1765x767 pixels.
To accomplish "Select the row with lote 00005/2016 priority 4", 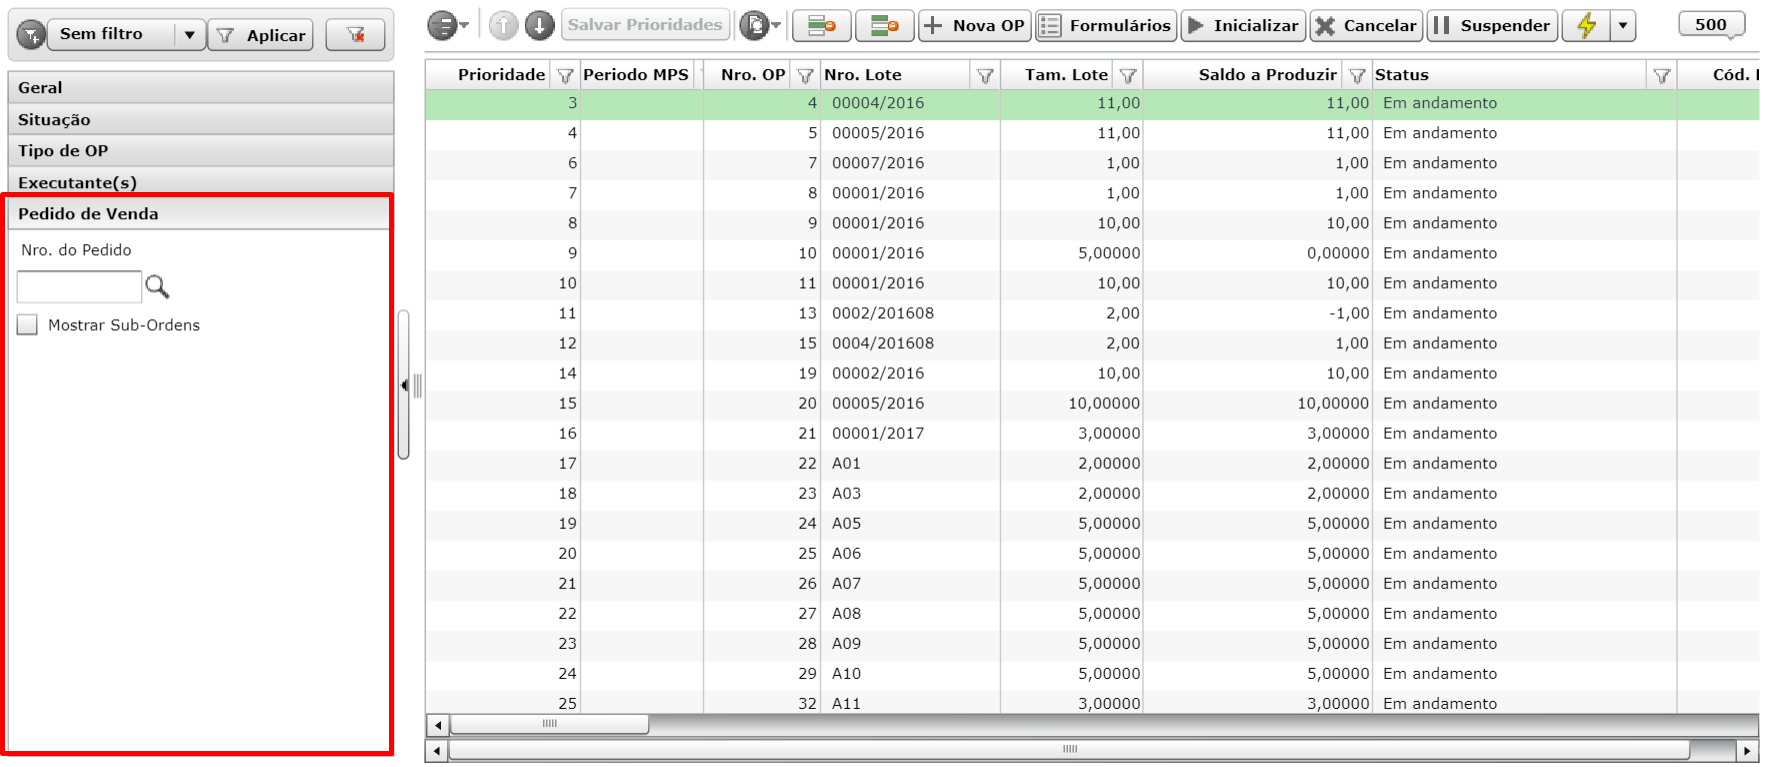I will click(1092, 133).
